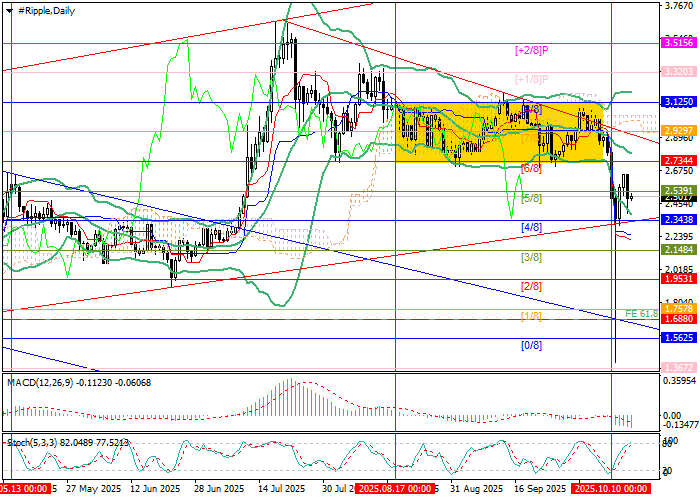The image size is (700, 500).
Task: Select the orange 2.9297 price tag
Action: pyautogui.click(x=679, y=131)
